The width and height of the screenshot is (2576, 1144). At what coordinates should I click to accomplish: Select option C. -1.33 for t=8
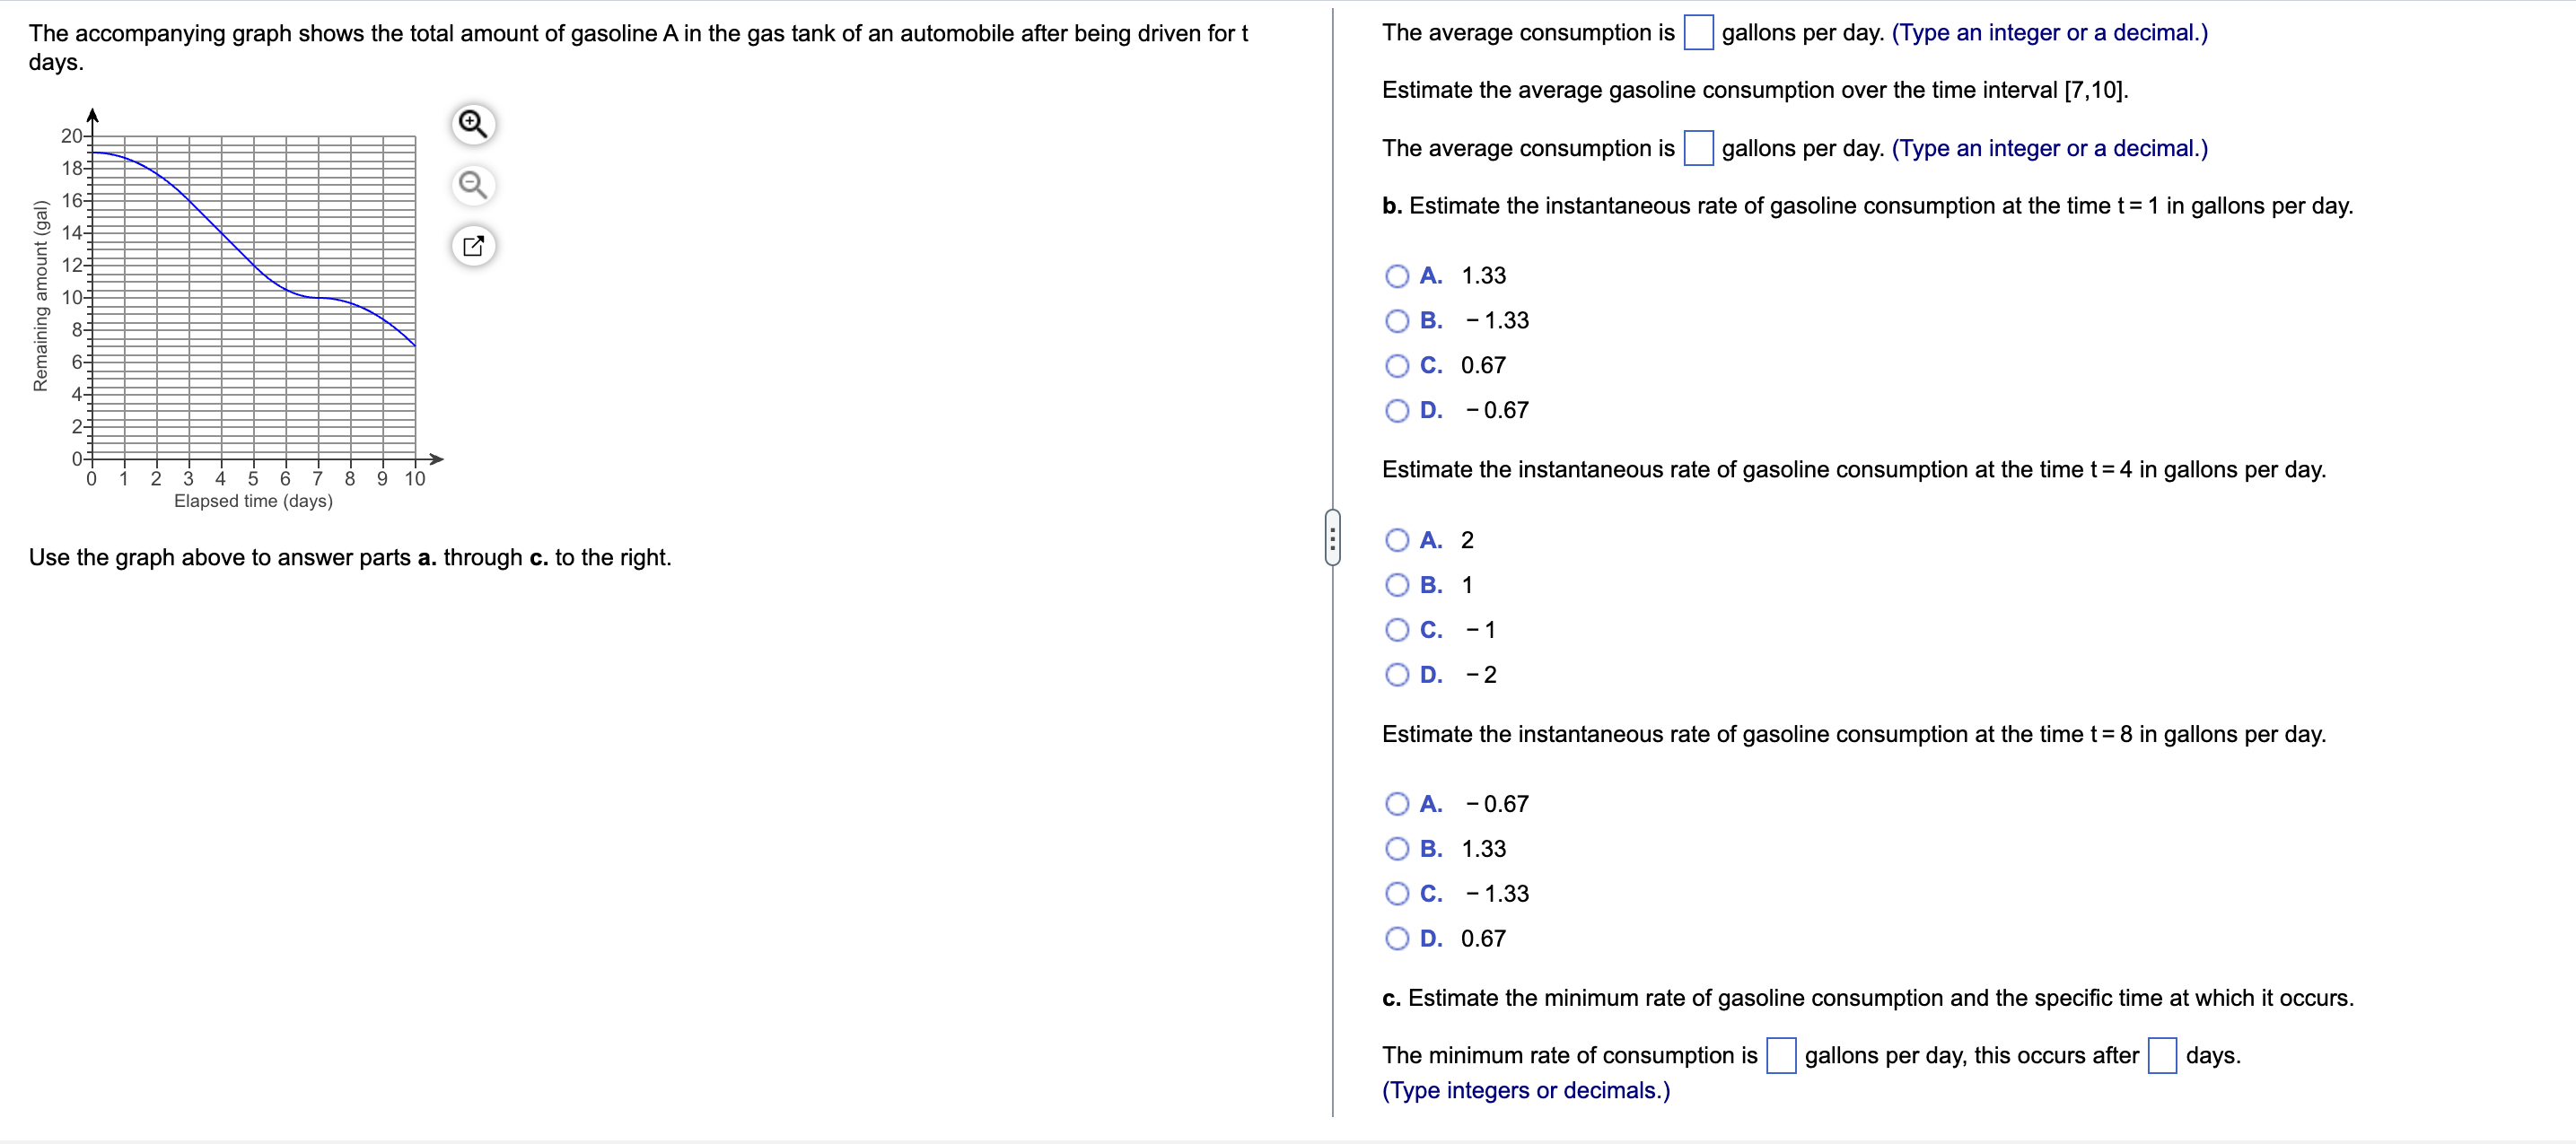[x=1397, y=893]
